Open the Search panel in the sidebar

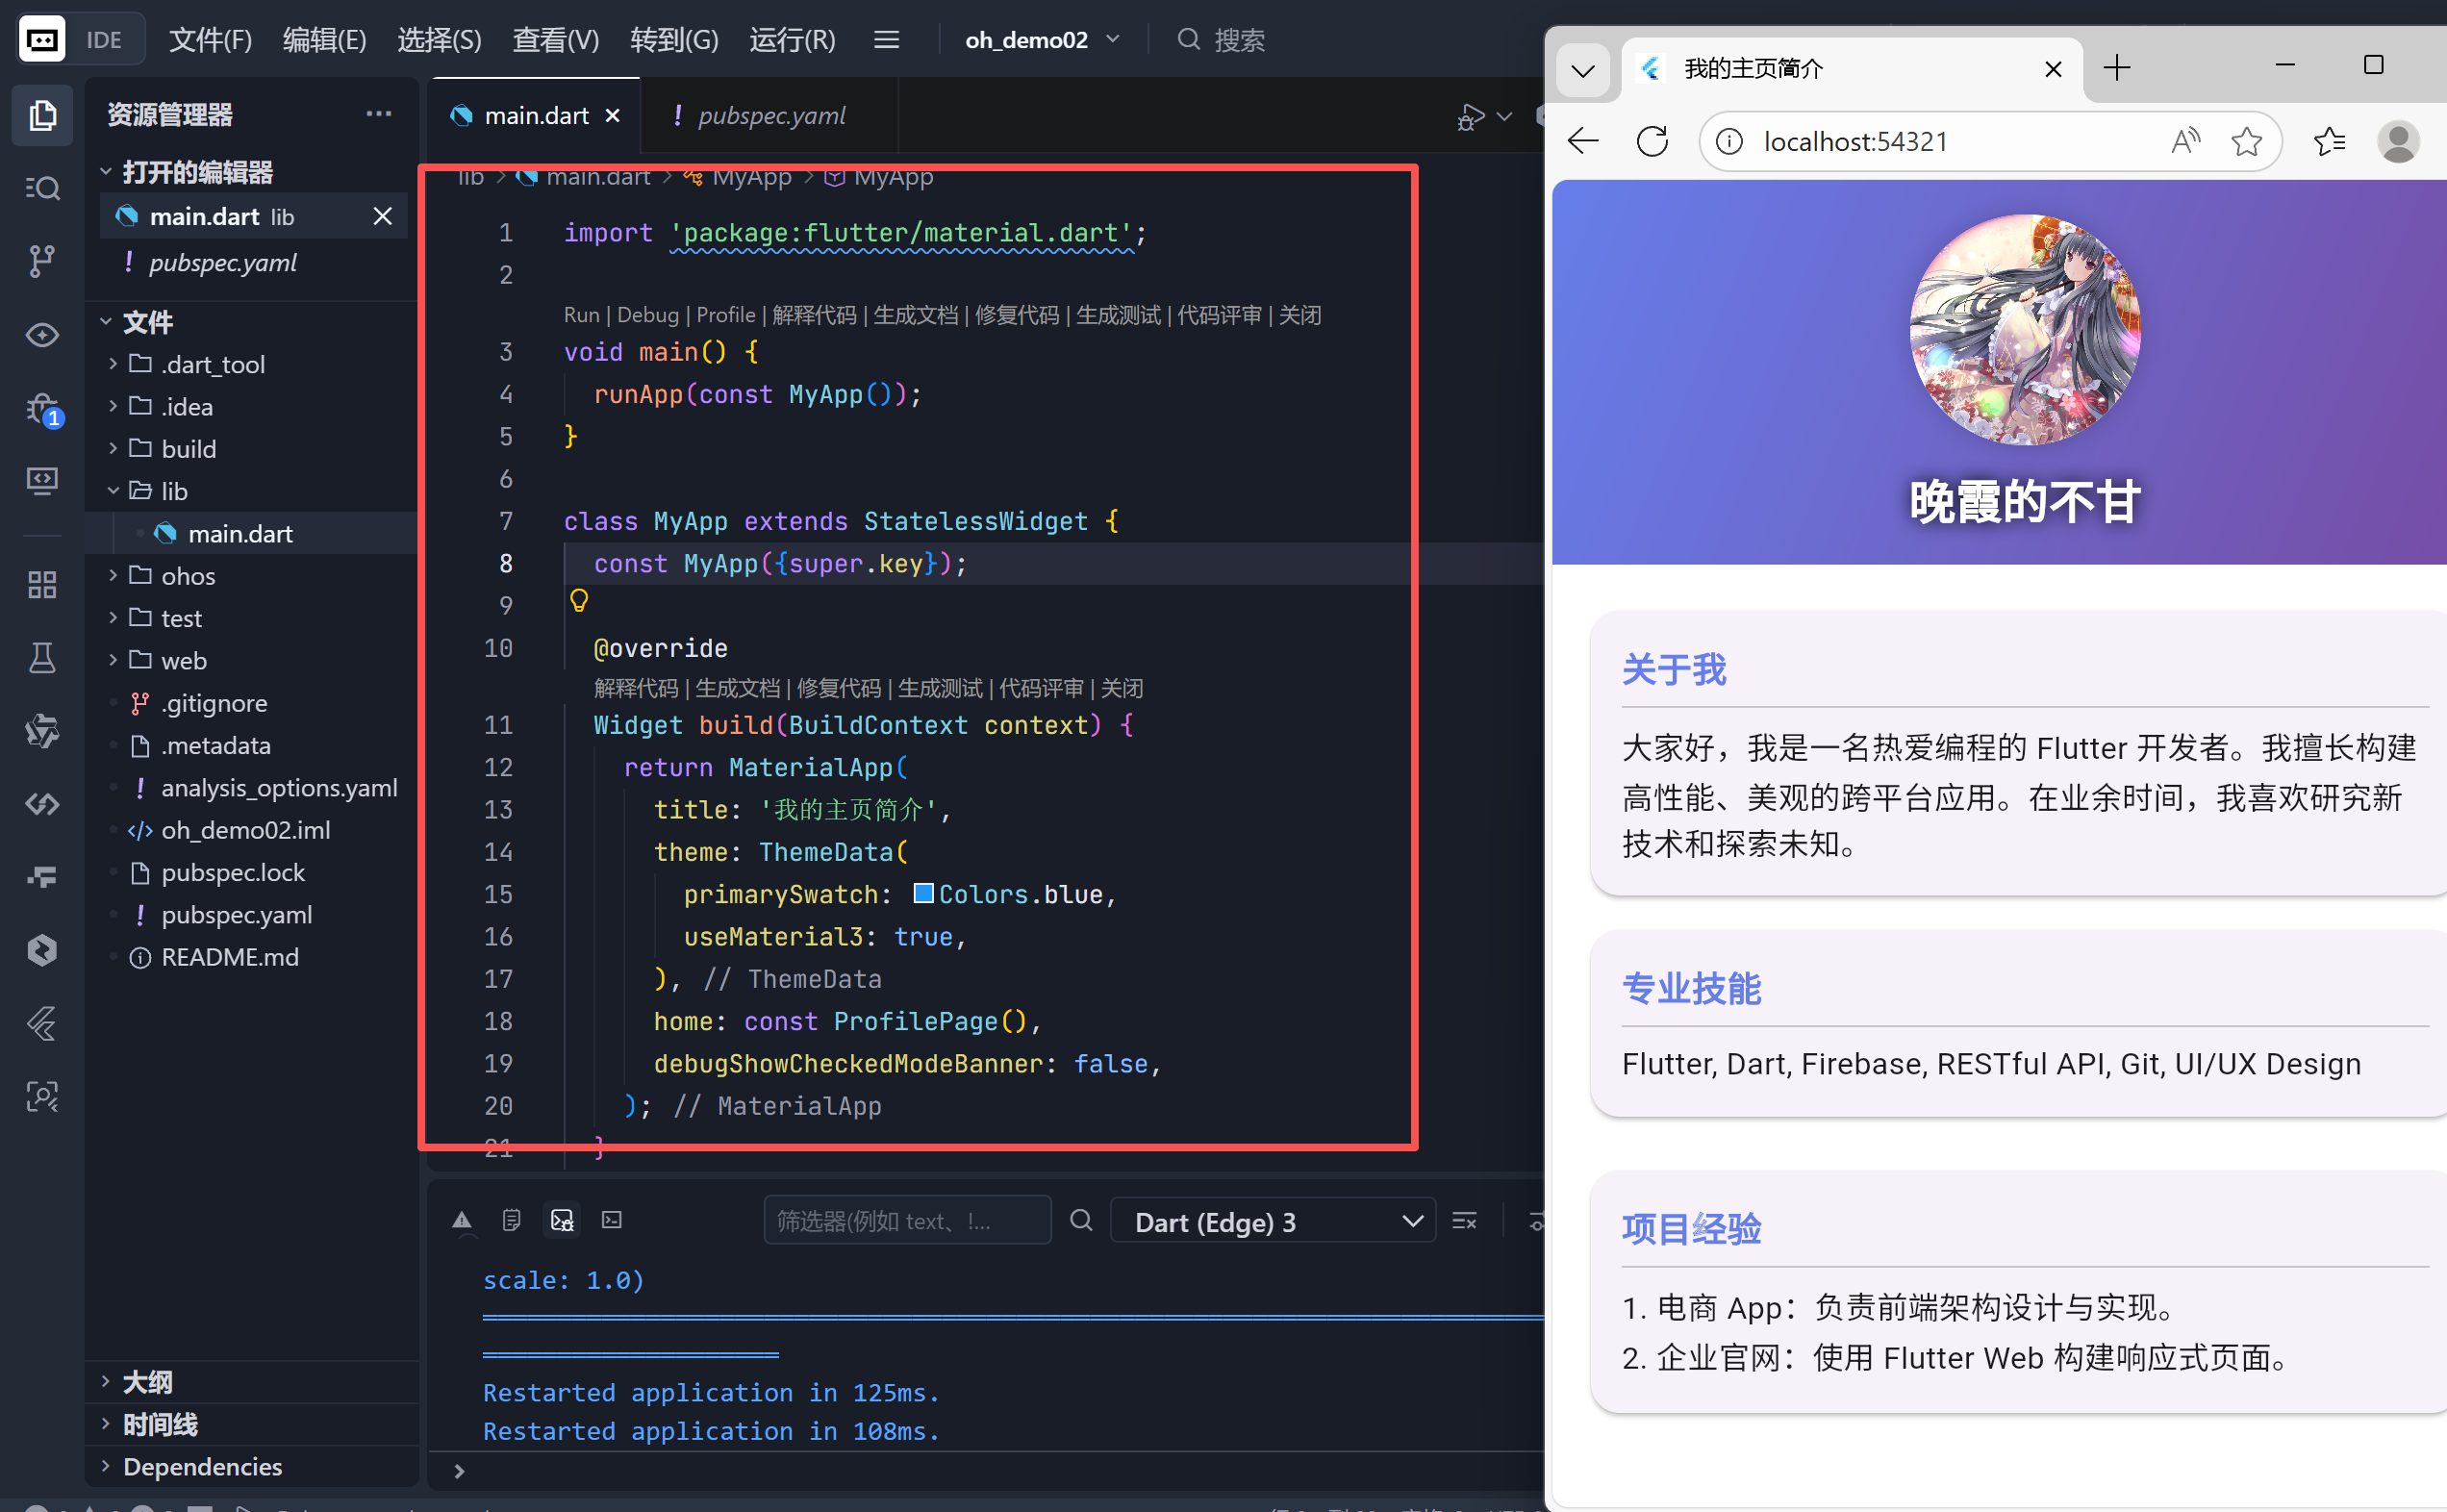coord(42,187)
